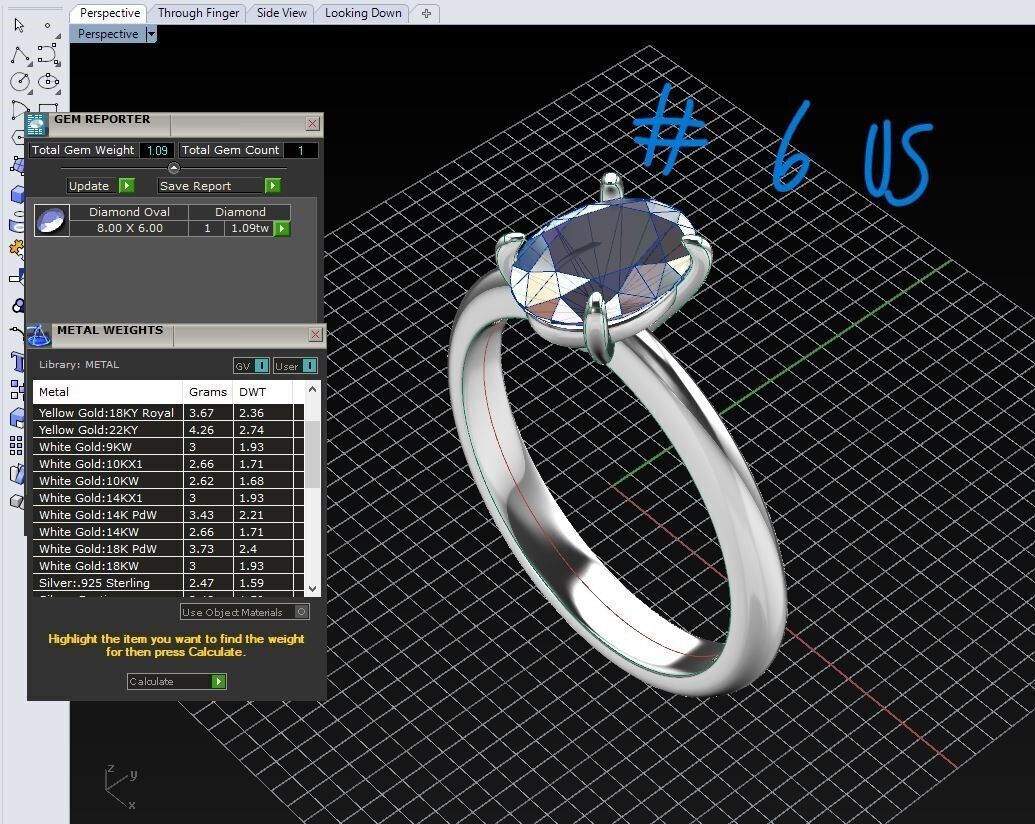Click the Total Gem Weight value field
Screen dimensions: 1035x824
(157, 150)
